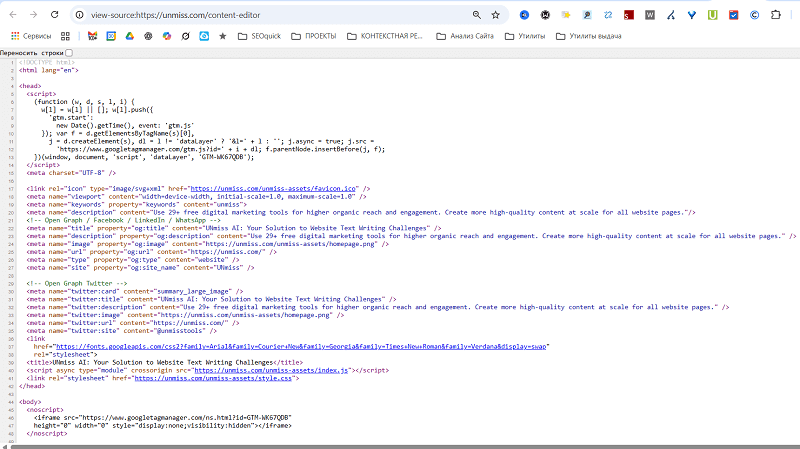The width and height of the screenshot is (800, 449).
Task: Enable the Переносить строки line-wrap checkbox
Action: [x=69, y=53]
